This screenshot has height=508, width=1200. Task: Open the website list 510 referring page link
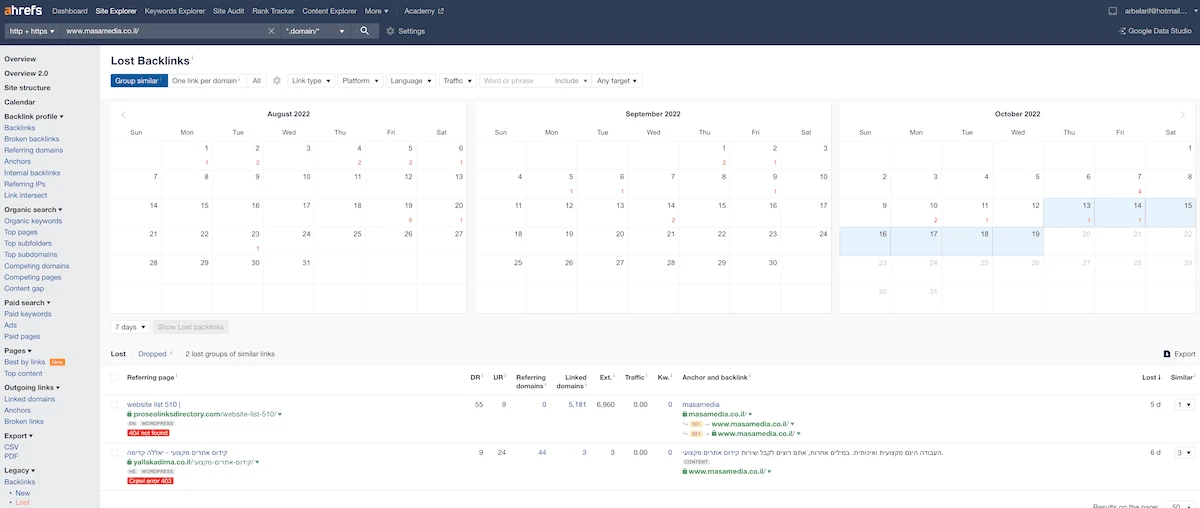(153, 404)
